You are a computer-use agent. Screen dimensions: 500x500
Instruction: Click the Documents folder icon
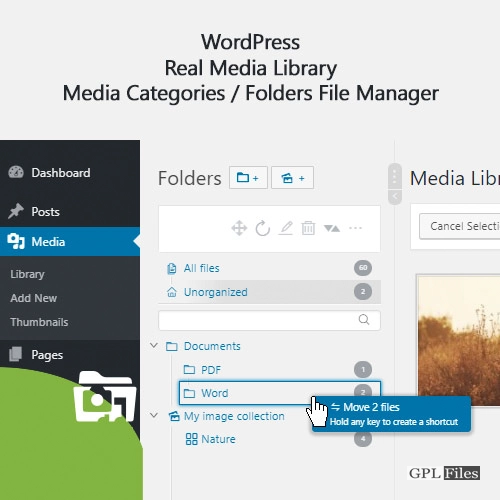pyautogui.click(x=172, y=346)
